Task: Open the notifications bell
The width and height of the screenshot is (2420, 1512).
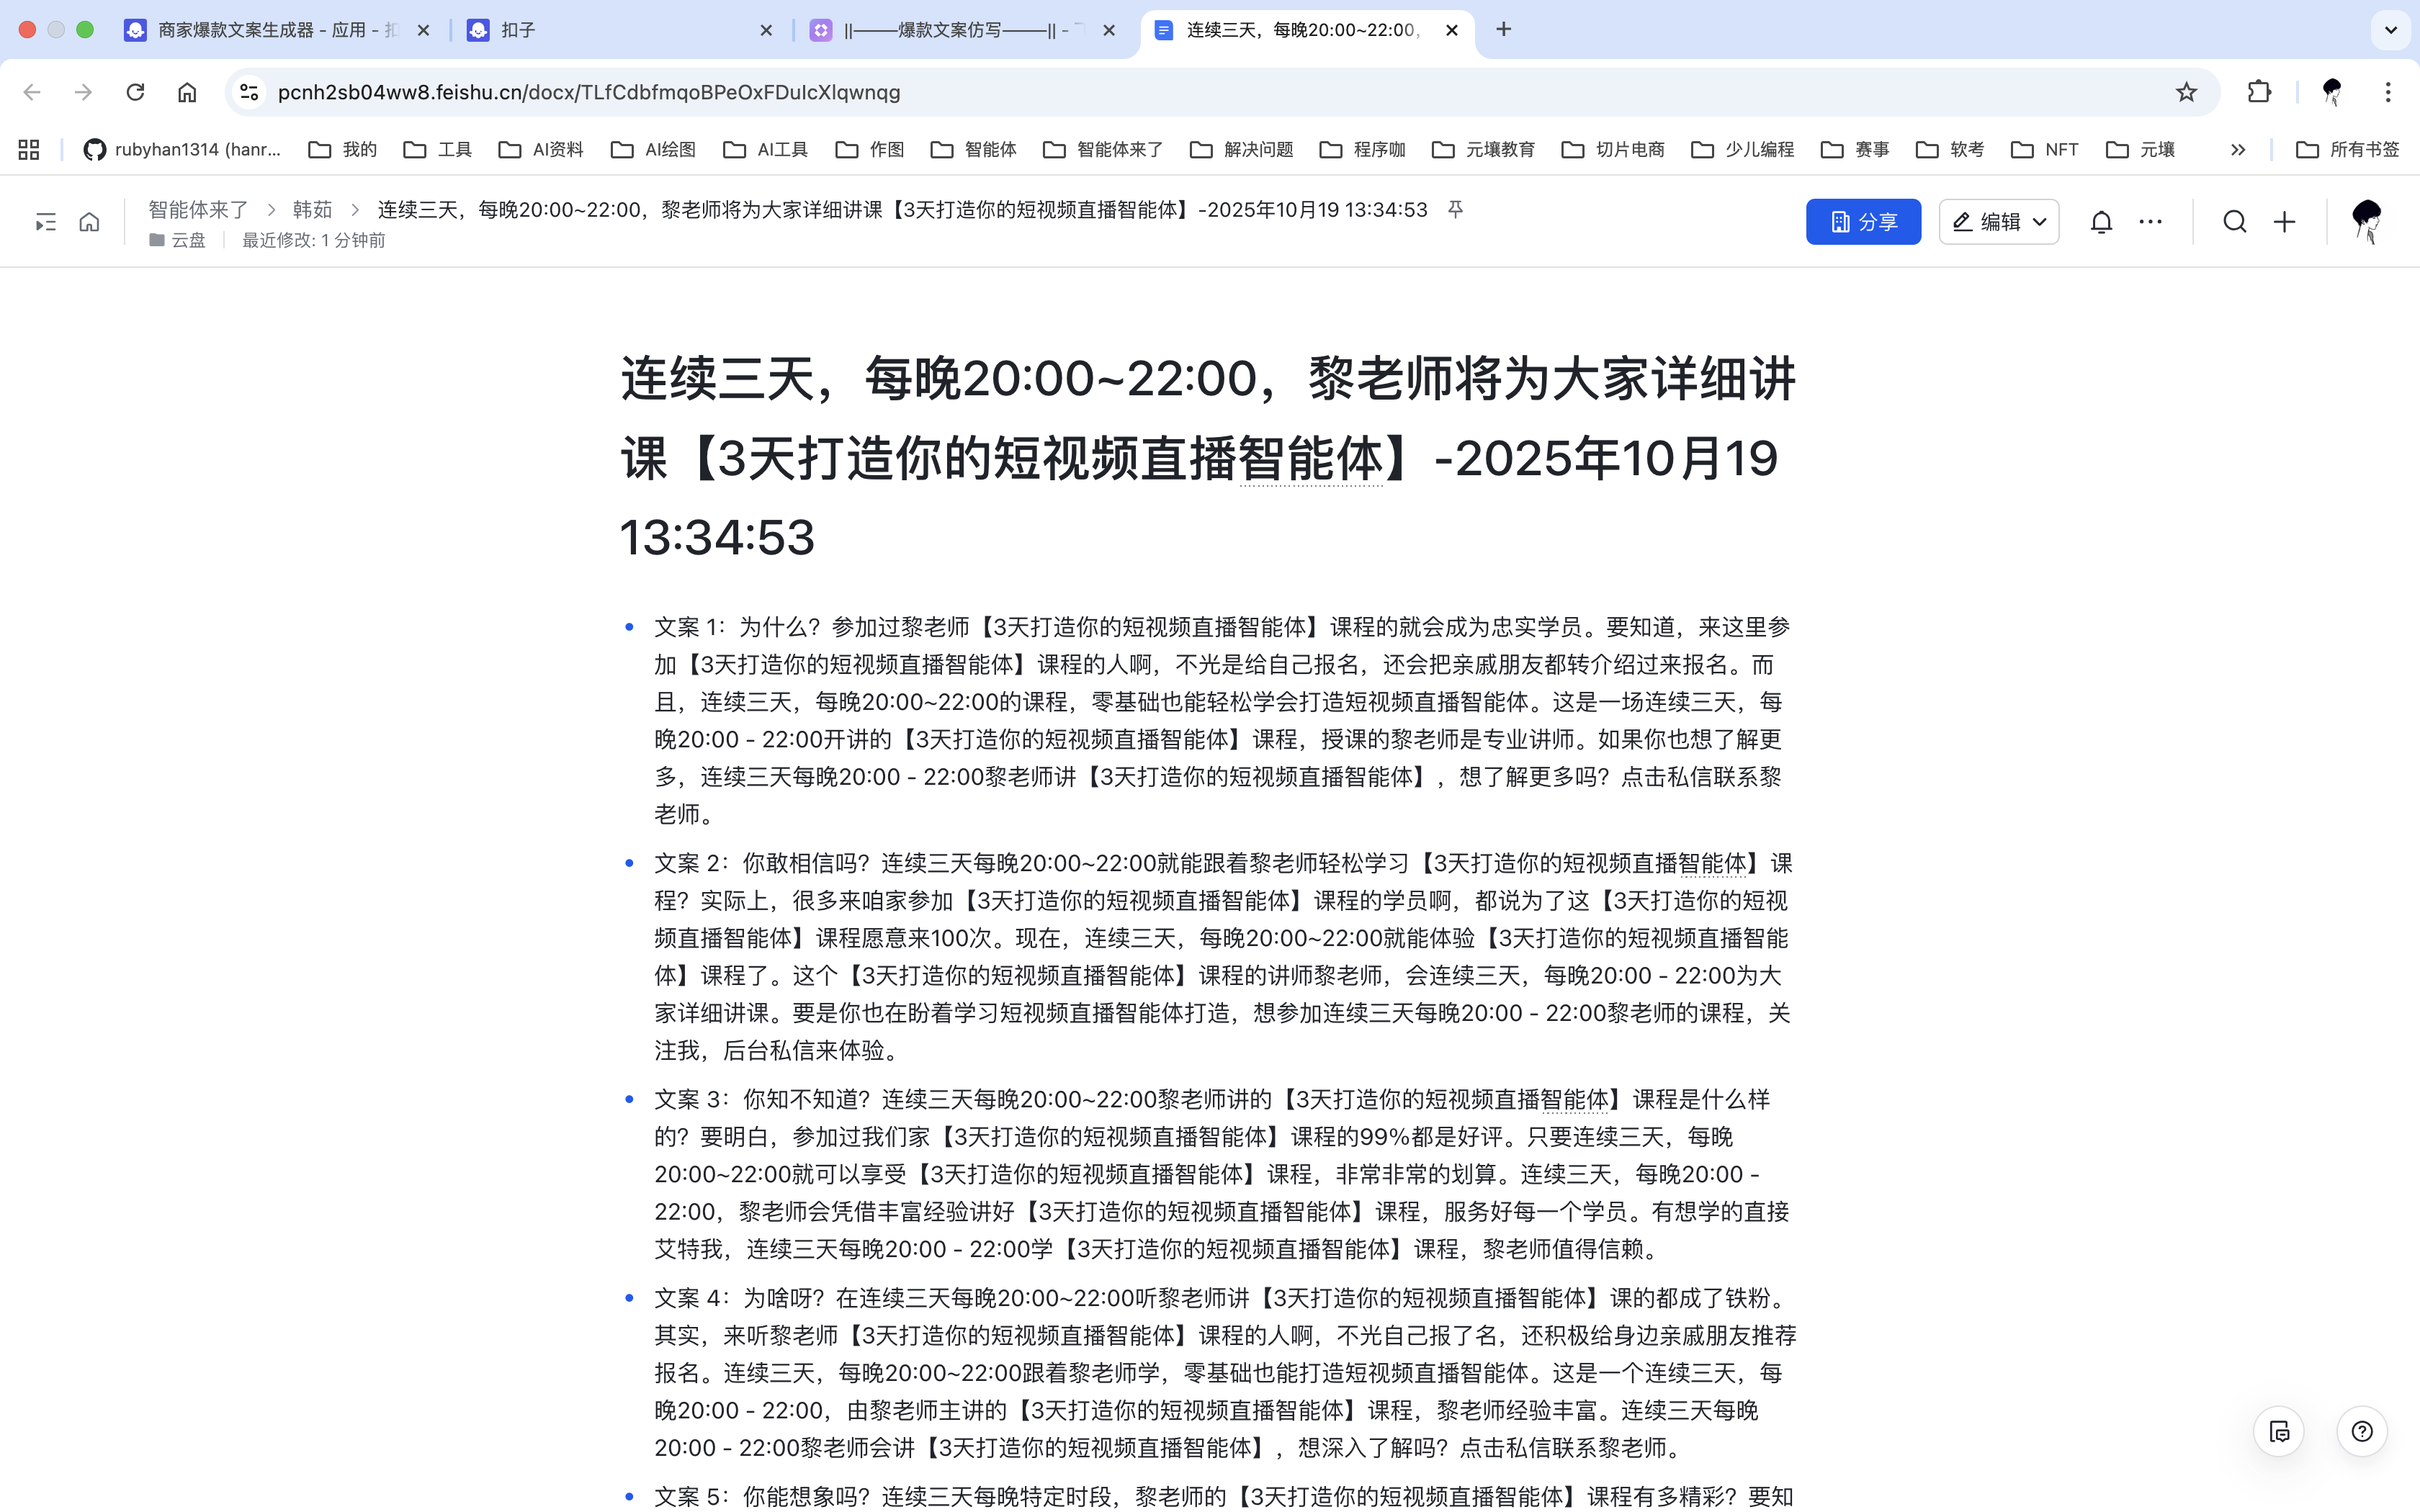Action: point(2101,222)
